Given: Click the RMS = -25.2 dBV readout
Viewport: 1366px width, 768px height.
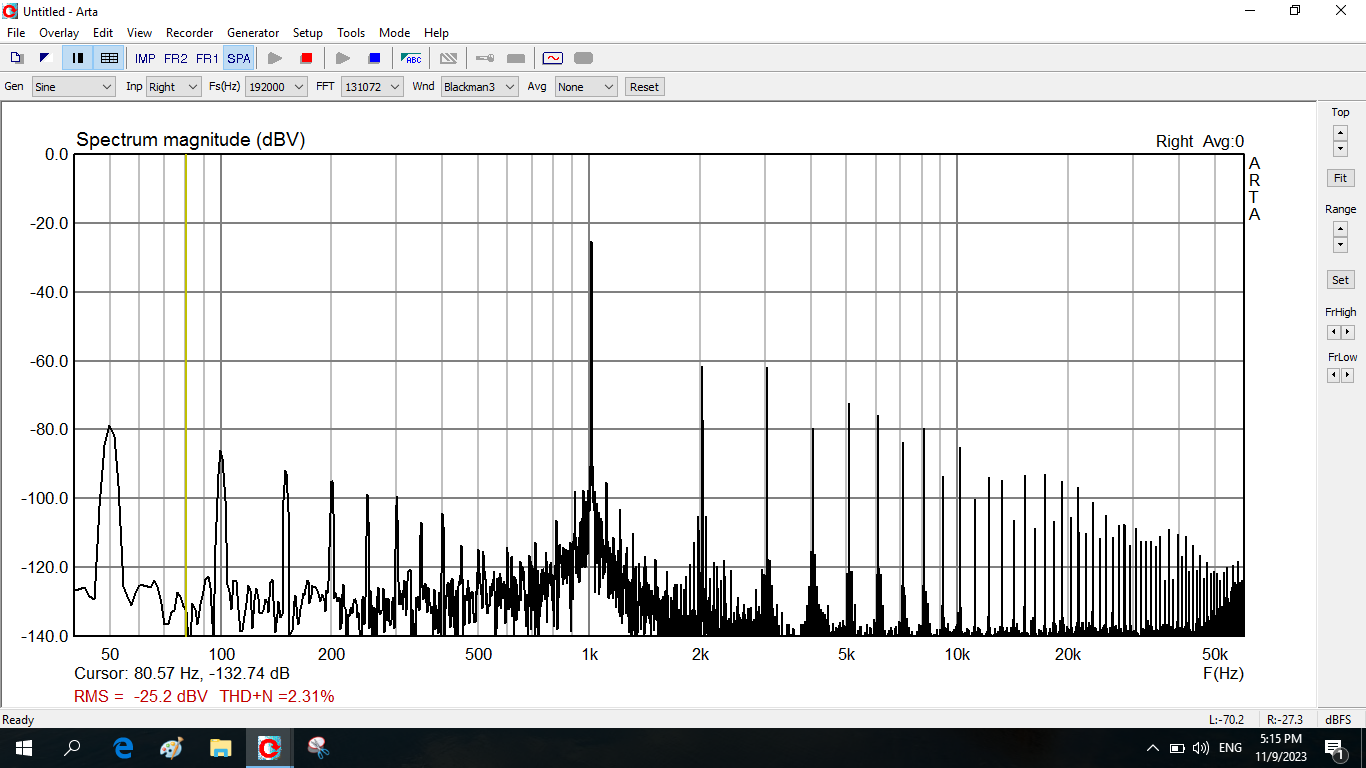Looking at the screenshot, I should tap(141, 696).
